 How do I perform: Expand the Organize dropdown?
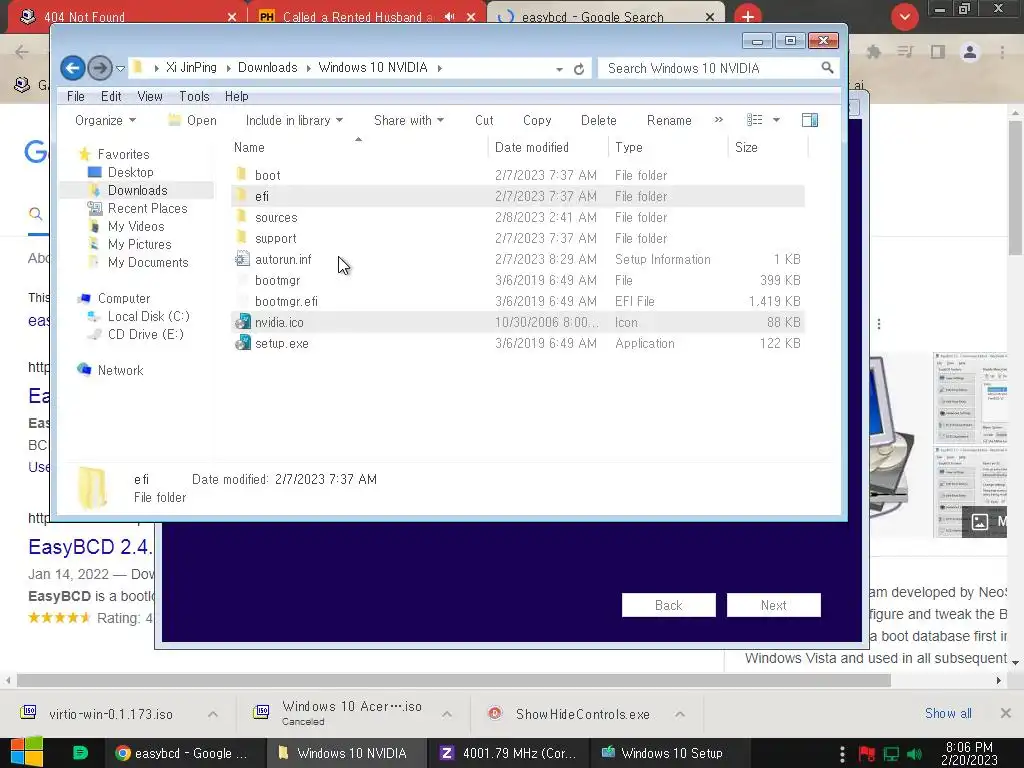click(105, 120)
